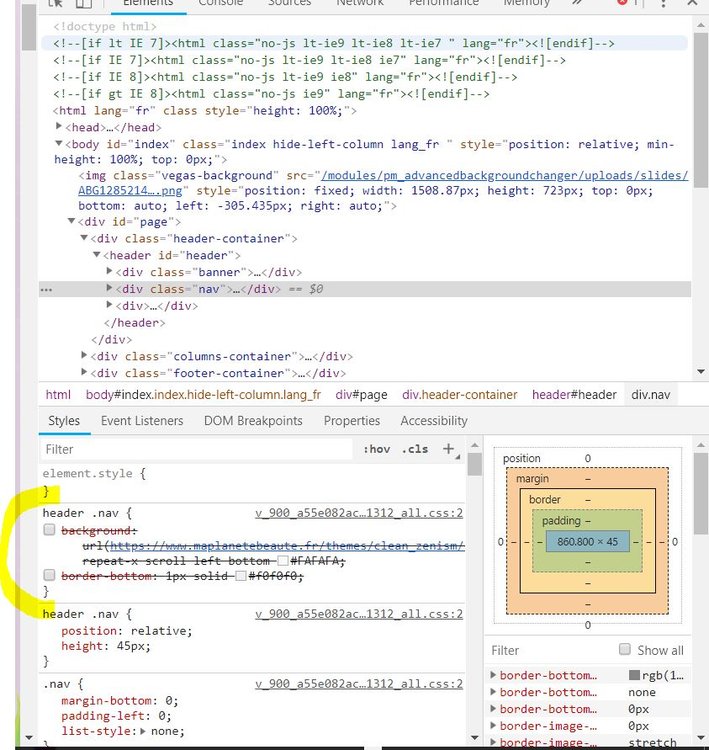Expand first border-bottom computed property
The height and width of the screenshot is (750, 709).
point(493,675)
